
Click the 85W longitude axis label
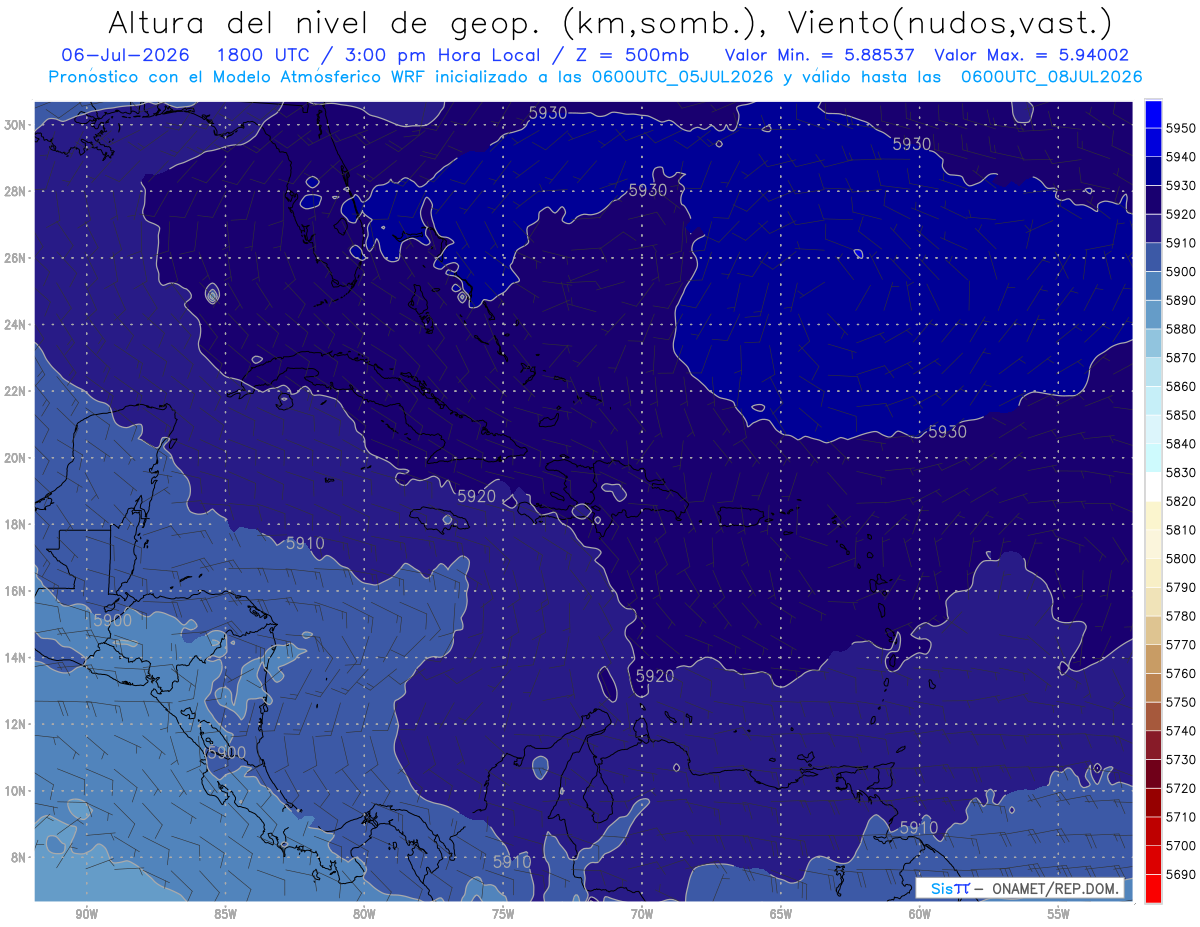pyautogui.click(x=225, y=914)
